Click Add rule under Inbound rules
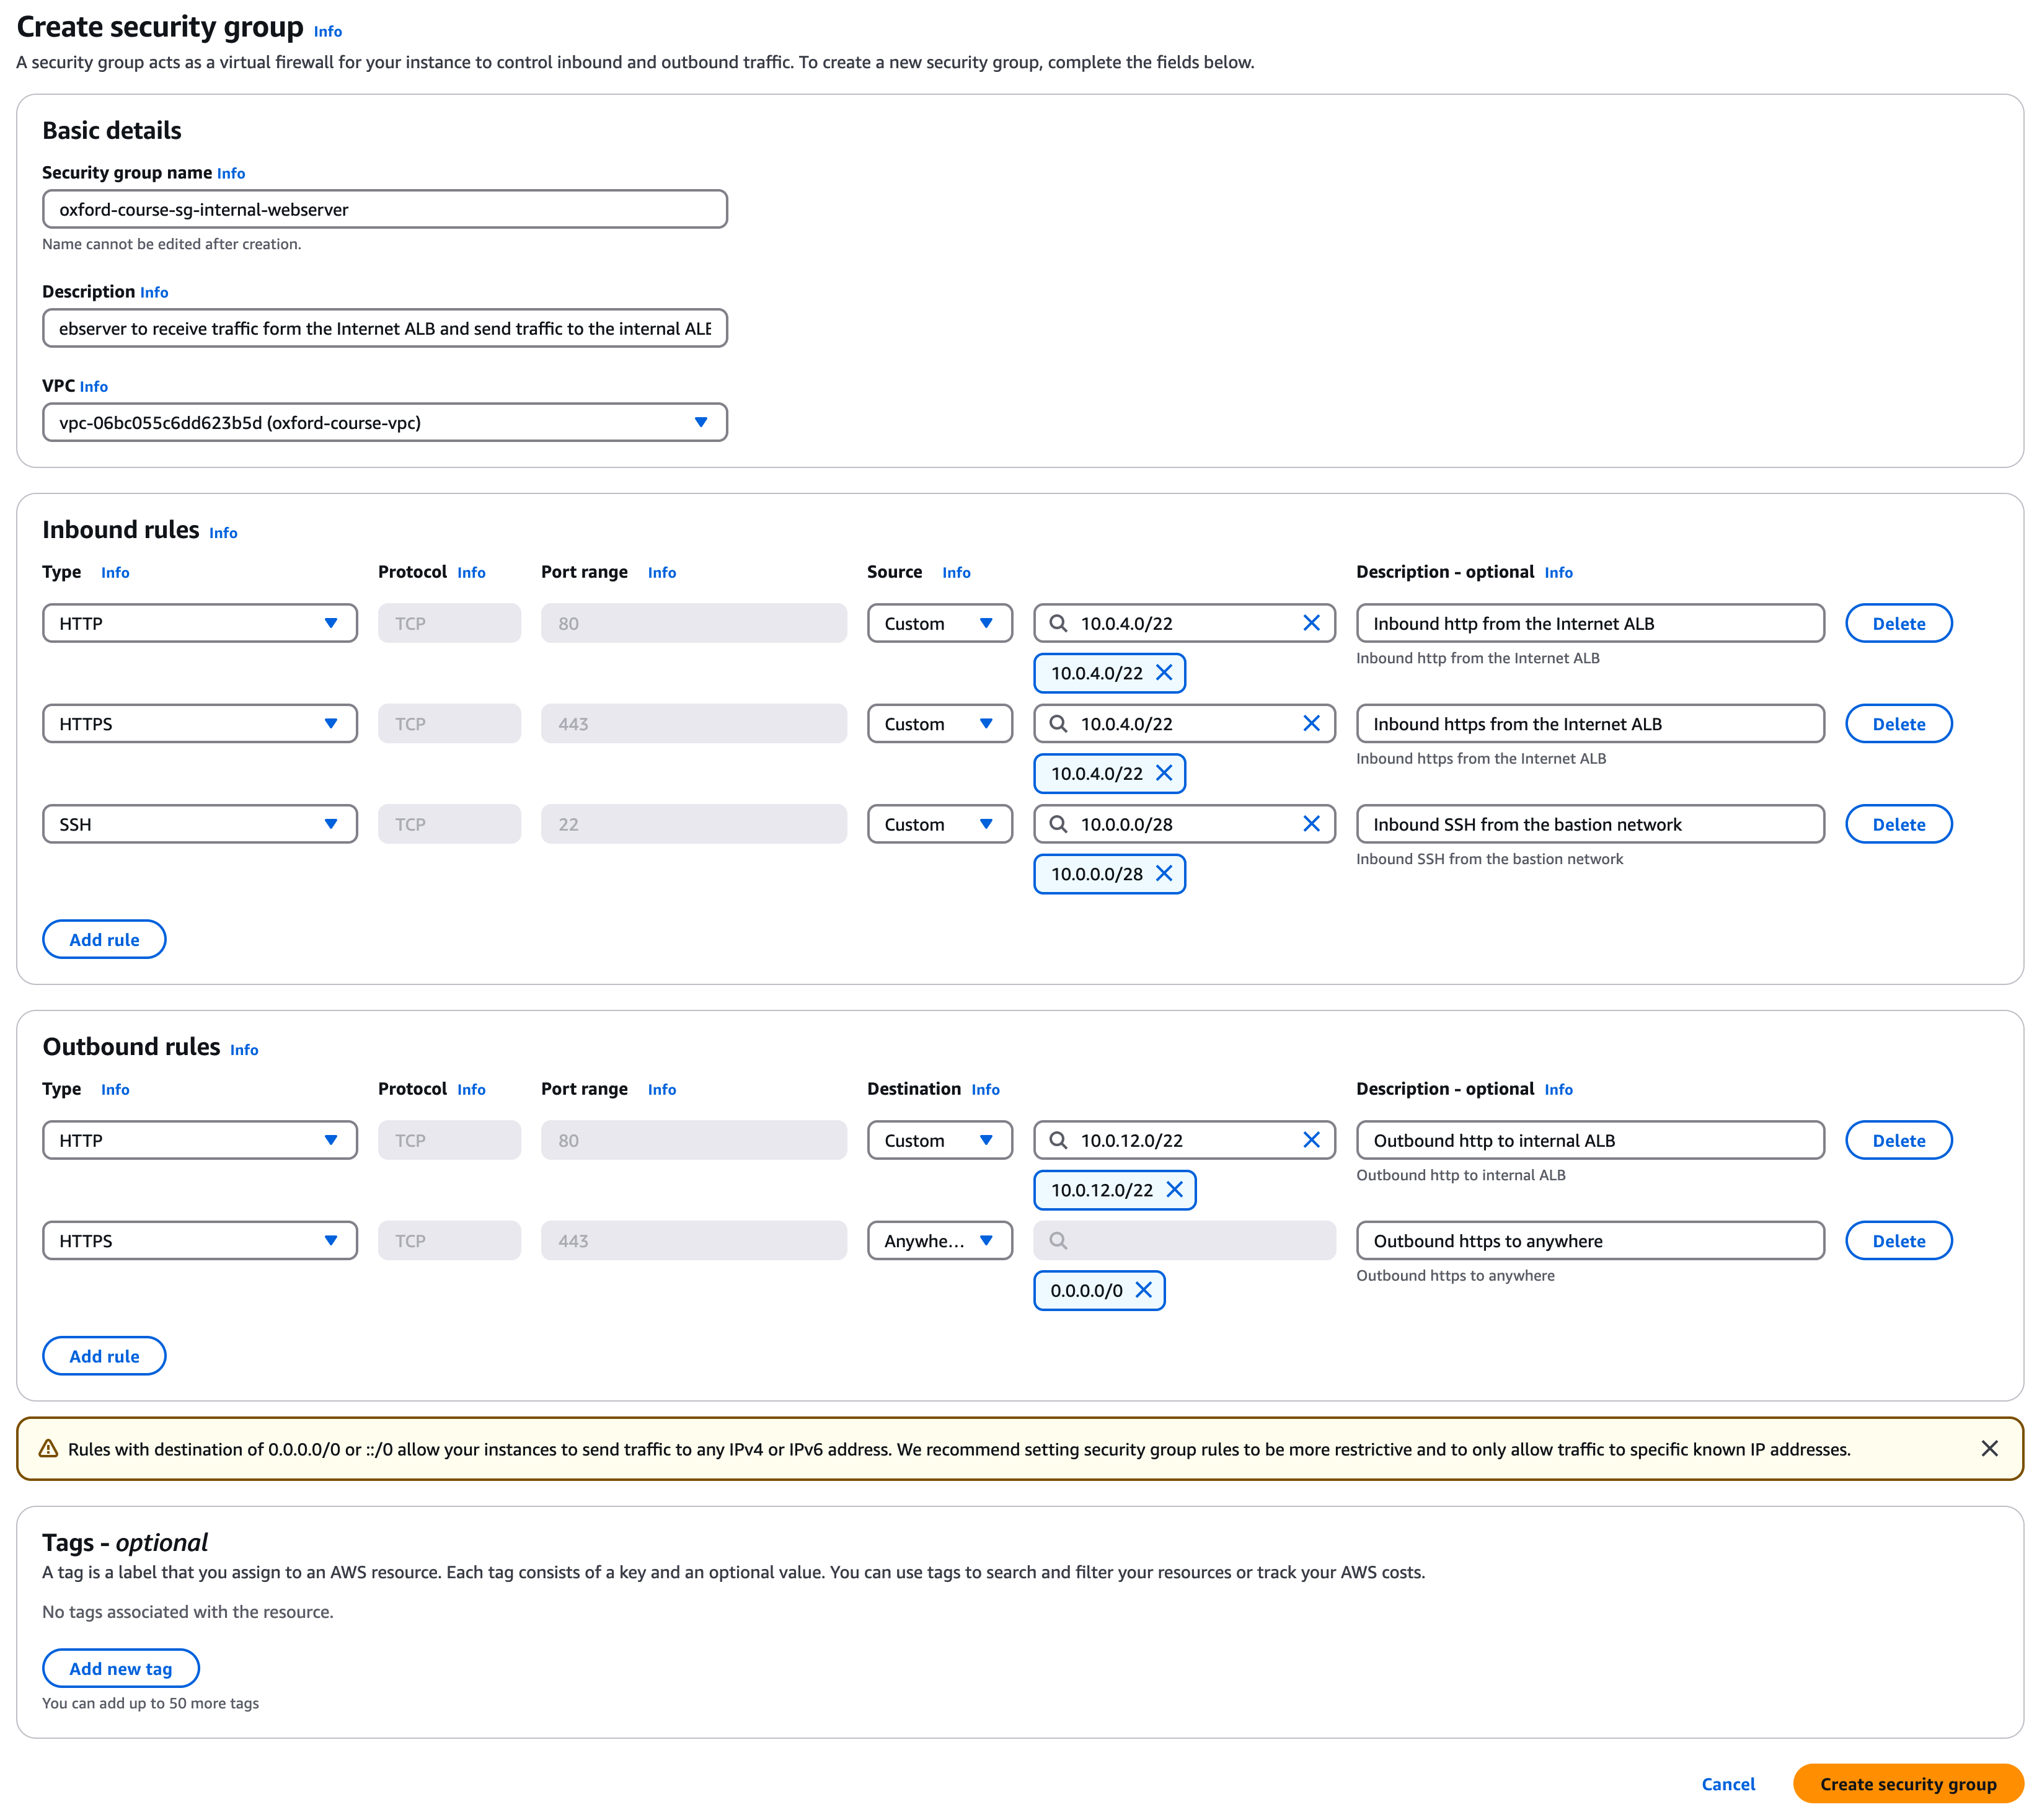 pyautogui.click(x=104, y=939)
